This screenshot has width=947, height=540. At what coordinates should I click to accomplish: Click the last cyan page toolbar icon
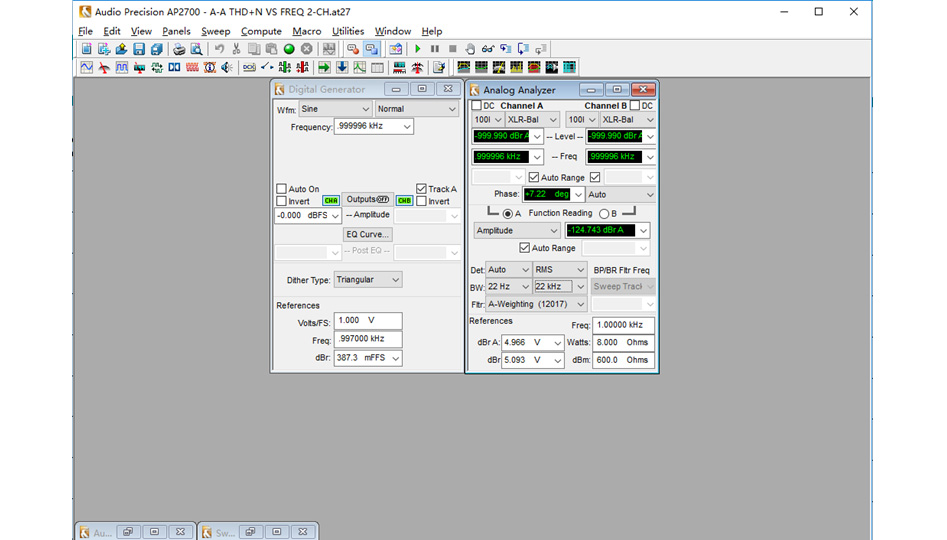click(570, 67)
